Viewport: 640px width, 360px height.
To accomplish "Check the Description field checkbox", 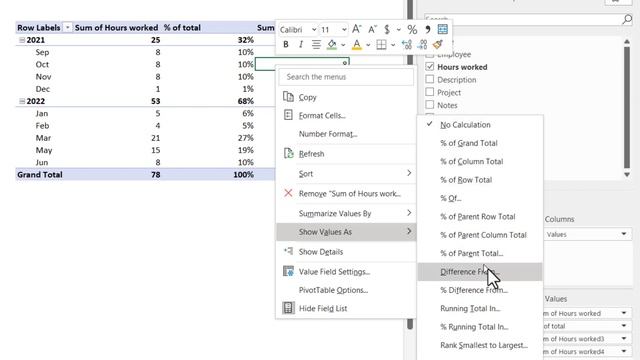I will pos(429,79).
